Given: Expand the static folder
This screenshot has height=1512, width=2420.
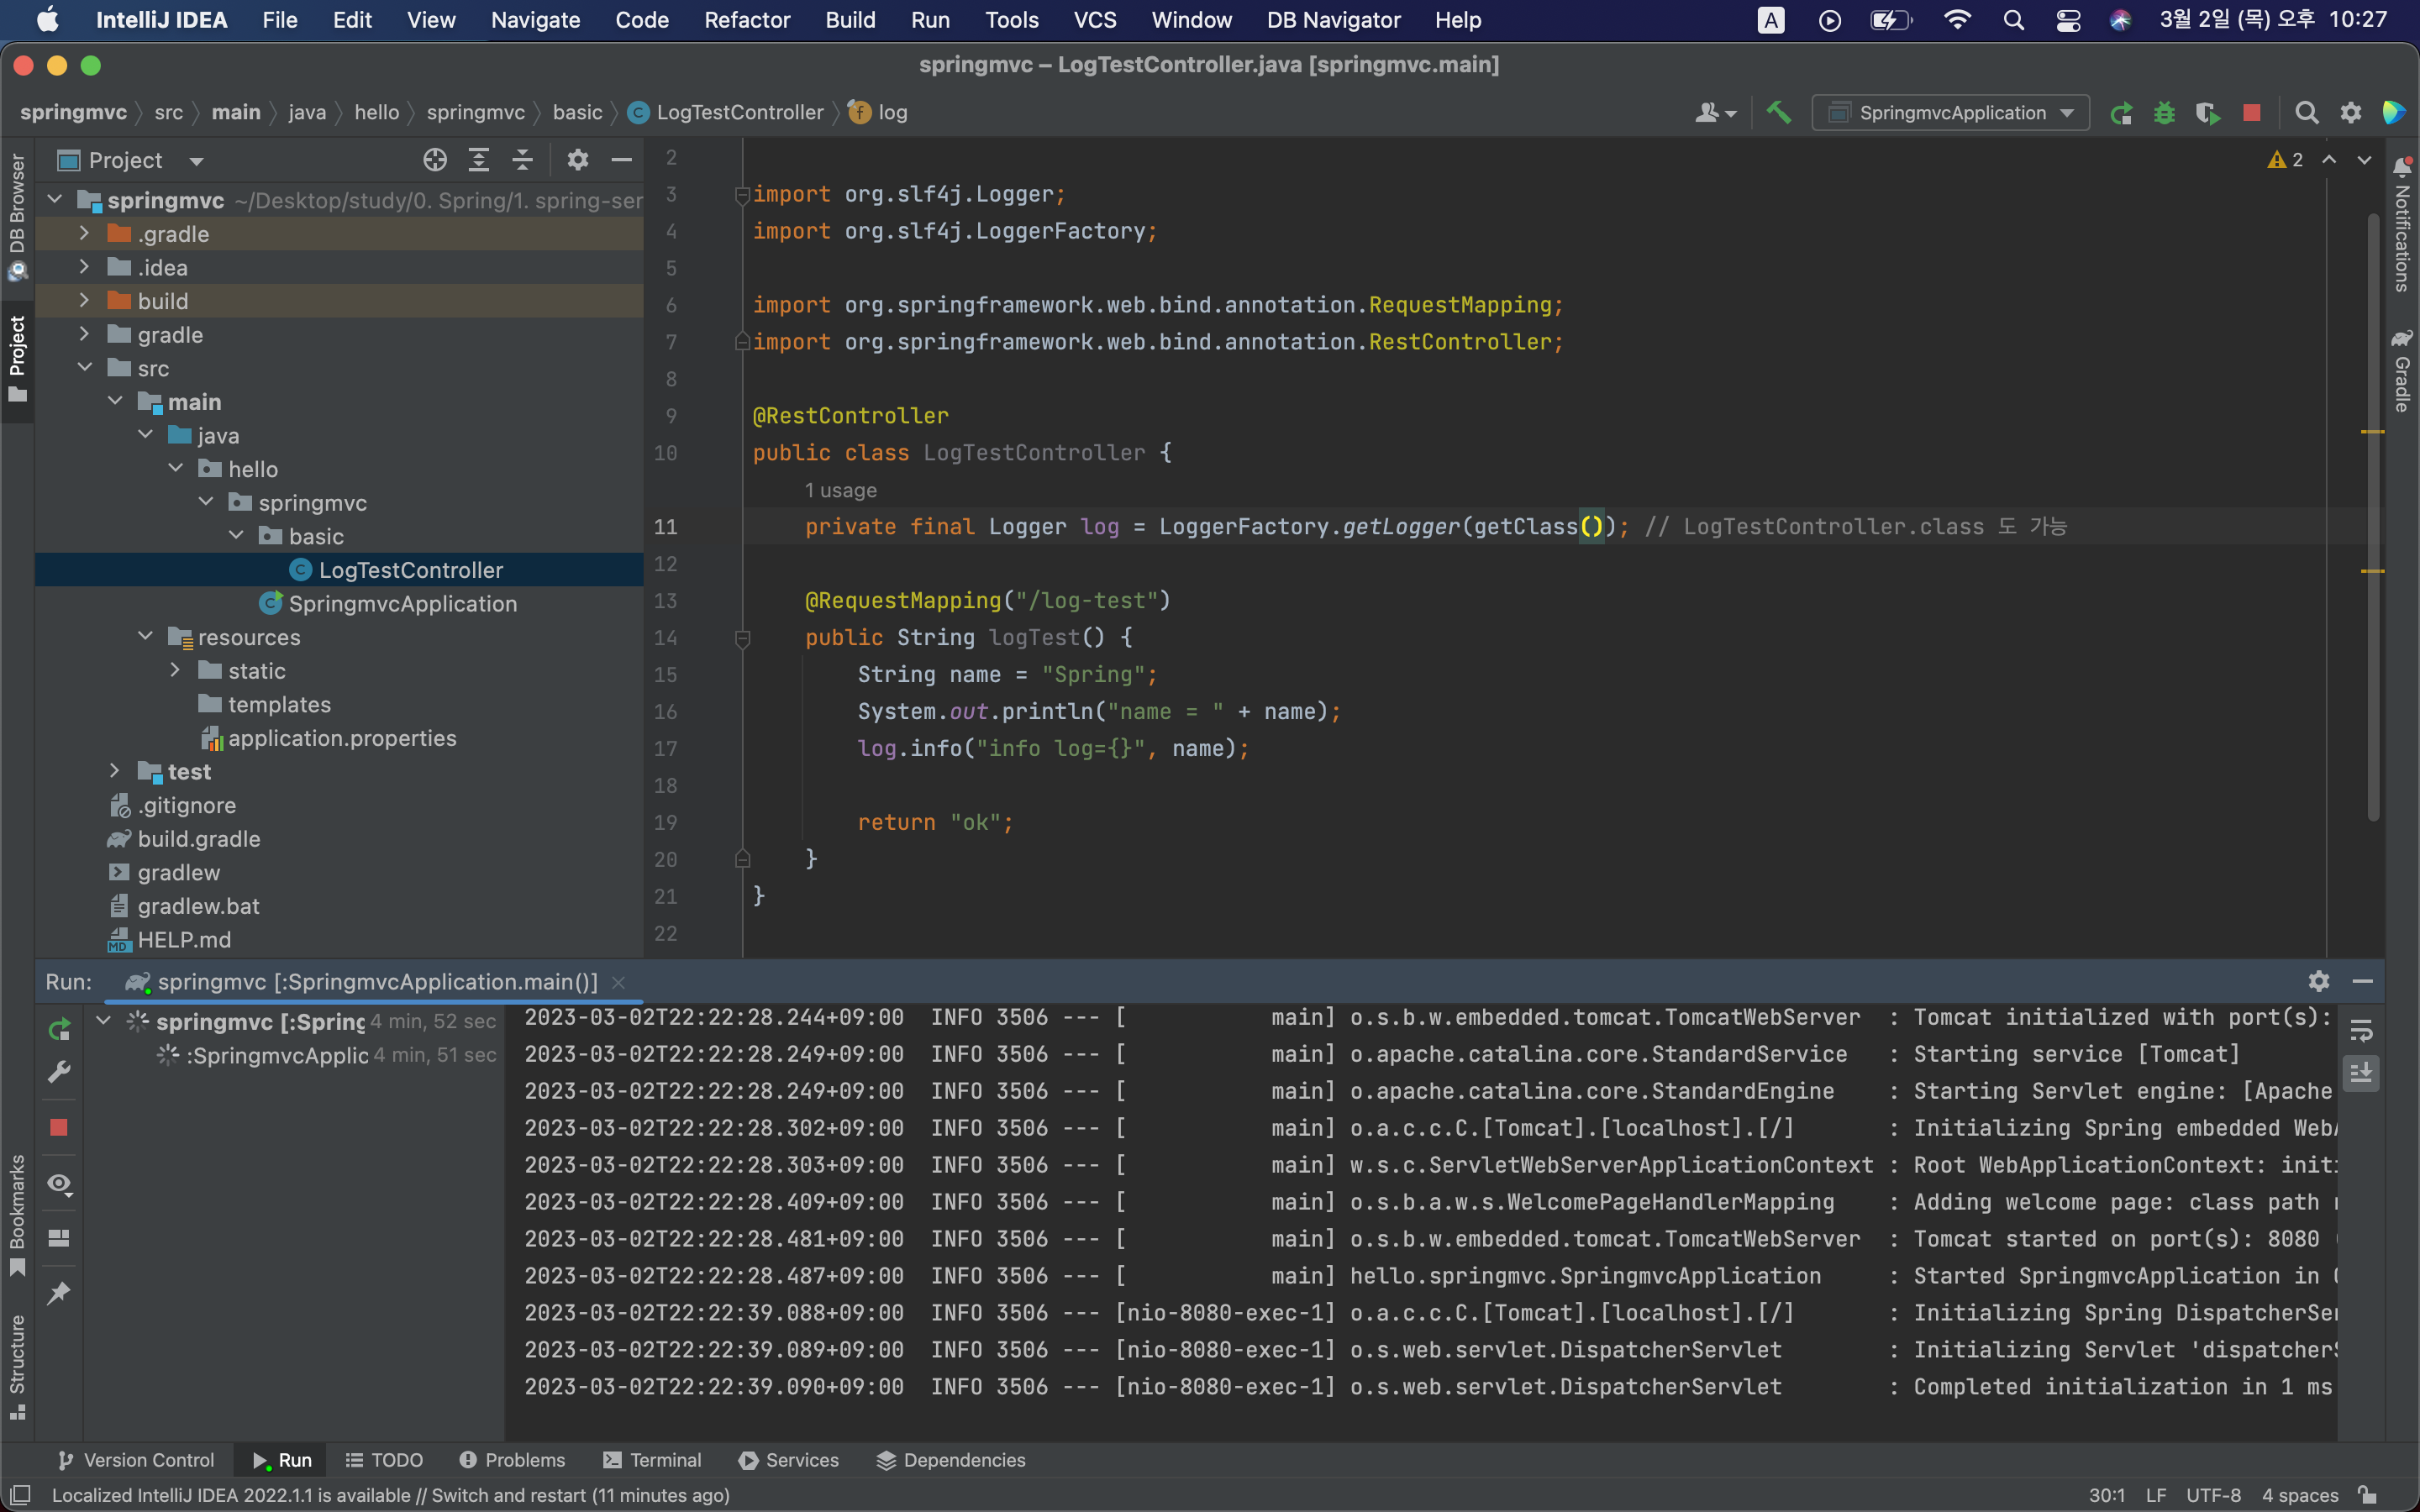Looking at the screenshot, I should tap(175, 670).
